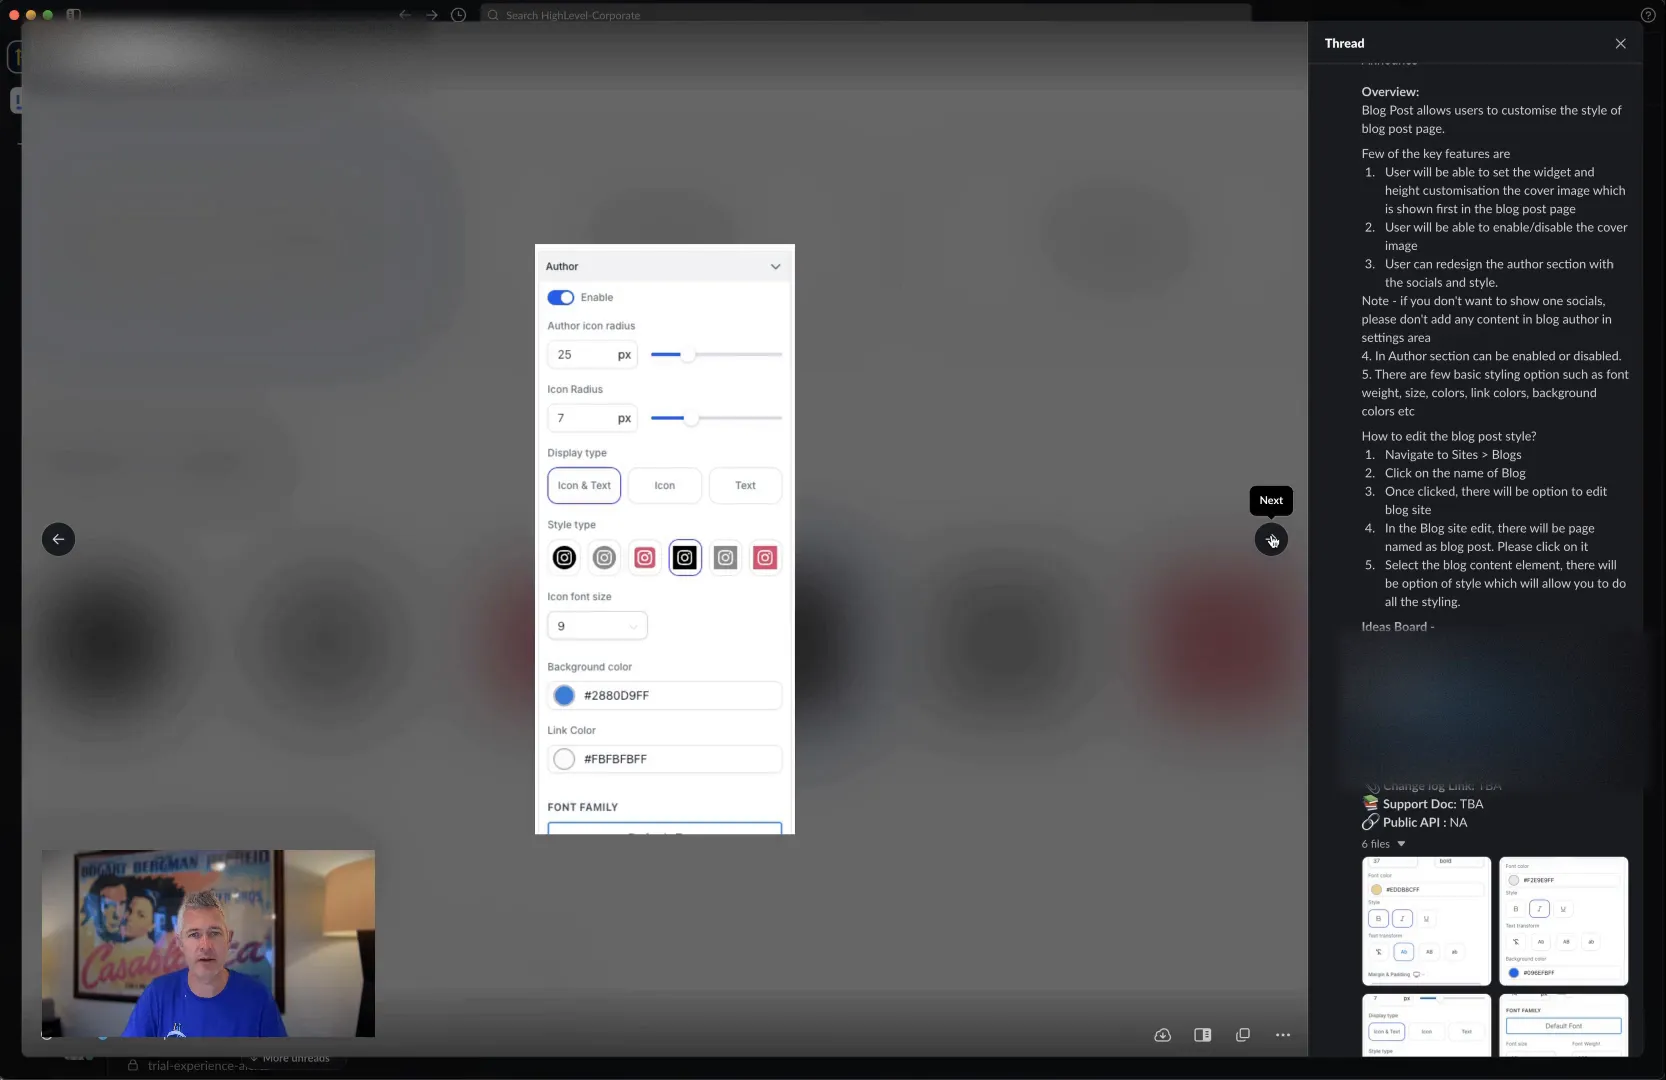
Task: Click the history clock icon in top bar
Action: pos(459,15)
